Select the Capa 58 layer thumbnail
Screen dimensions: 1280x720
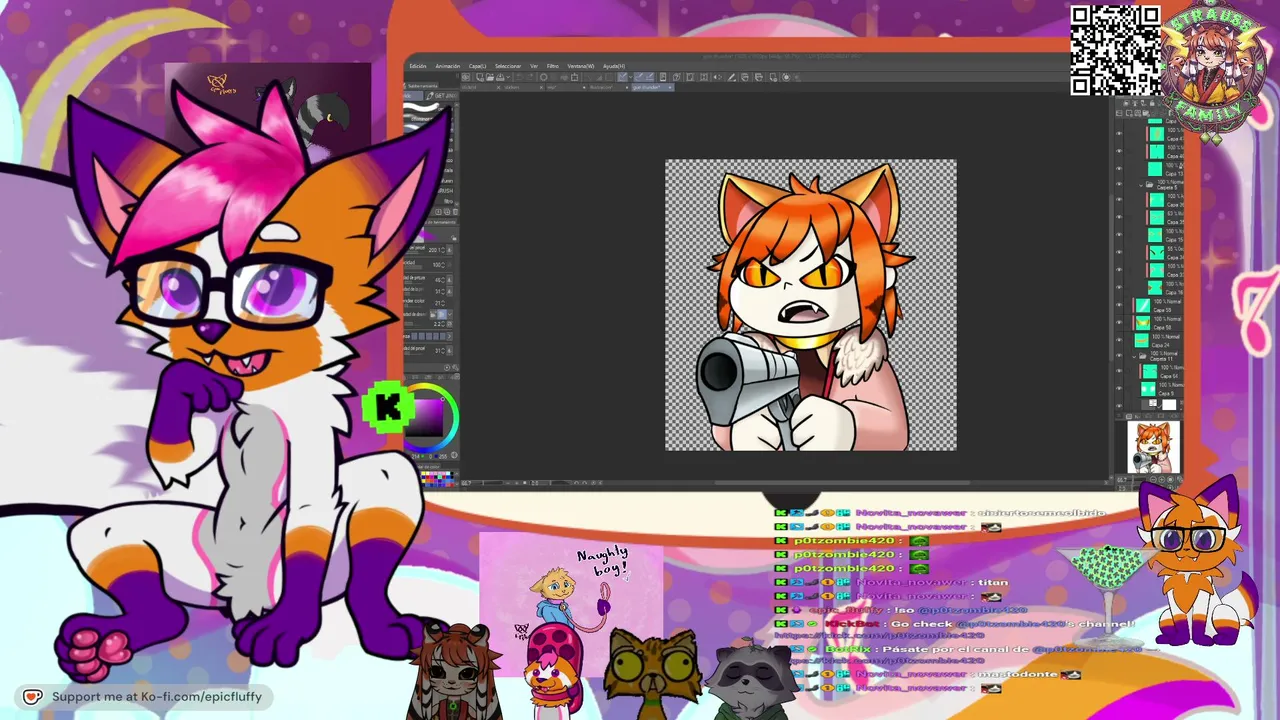(1143, 323)
